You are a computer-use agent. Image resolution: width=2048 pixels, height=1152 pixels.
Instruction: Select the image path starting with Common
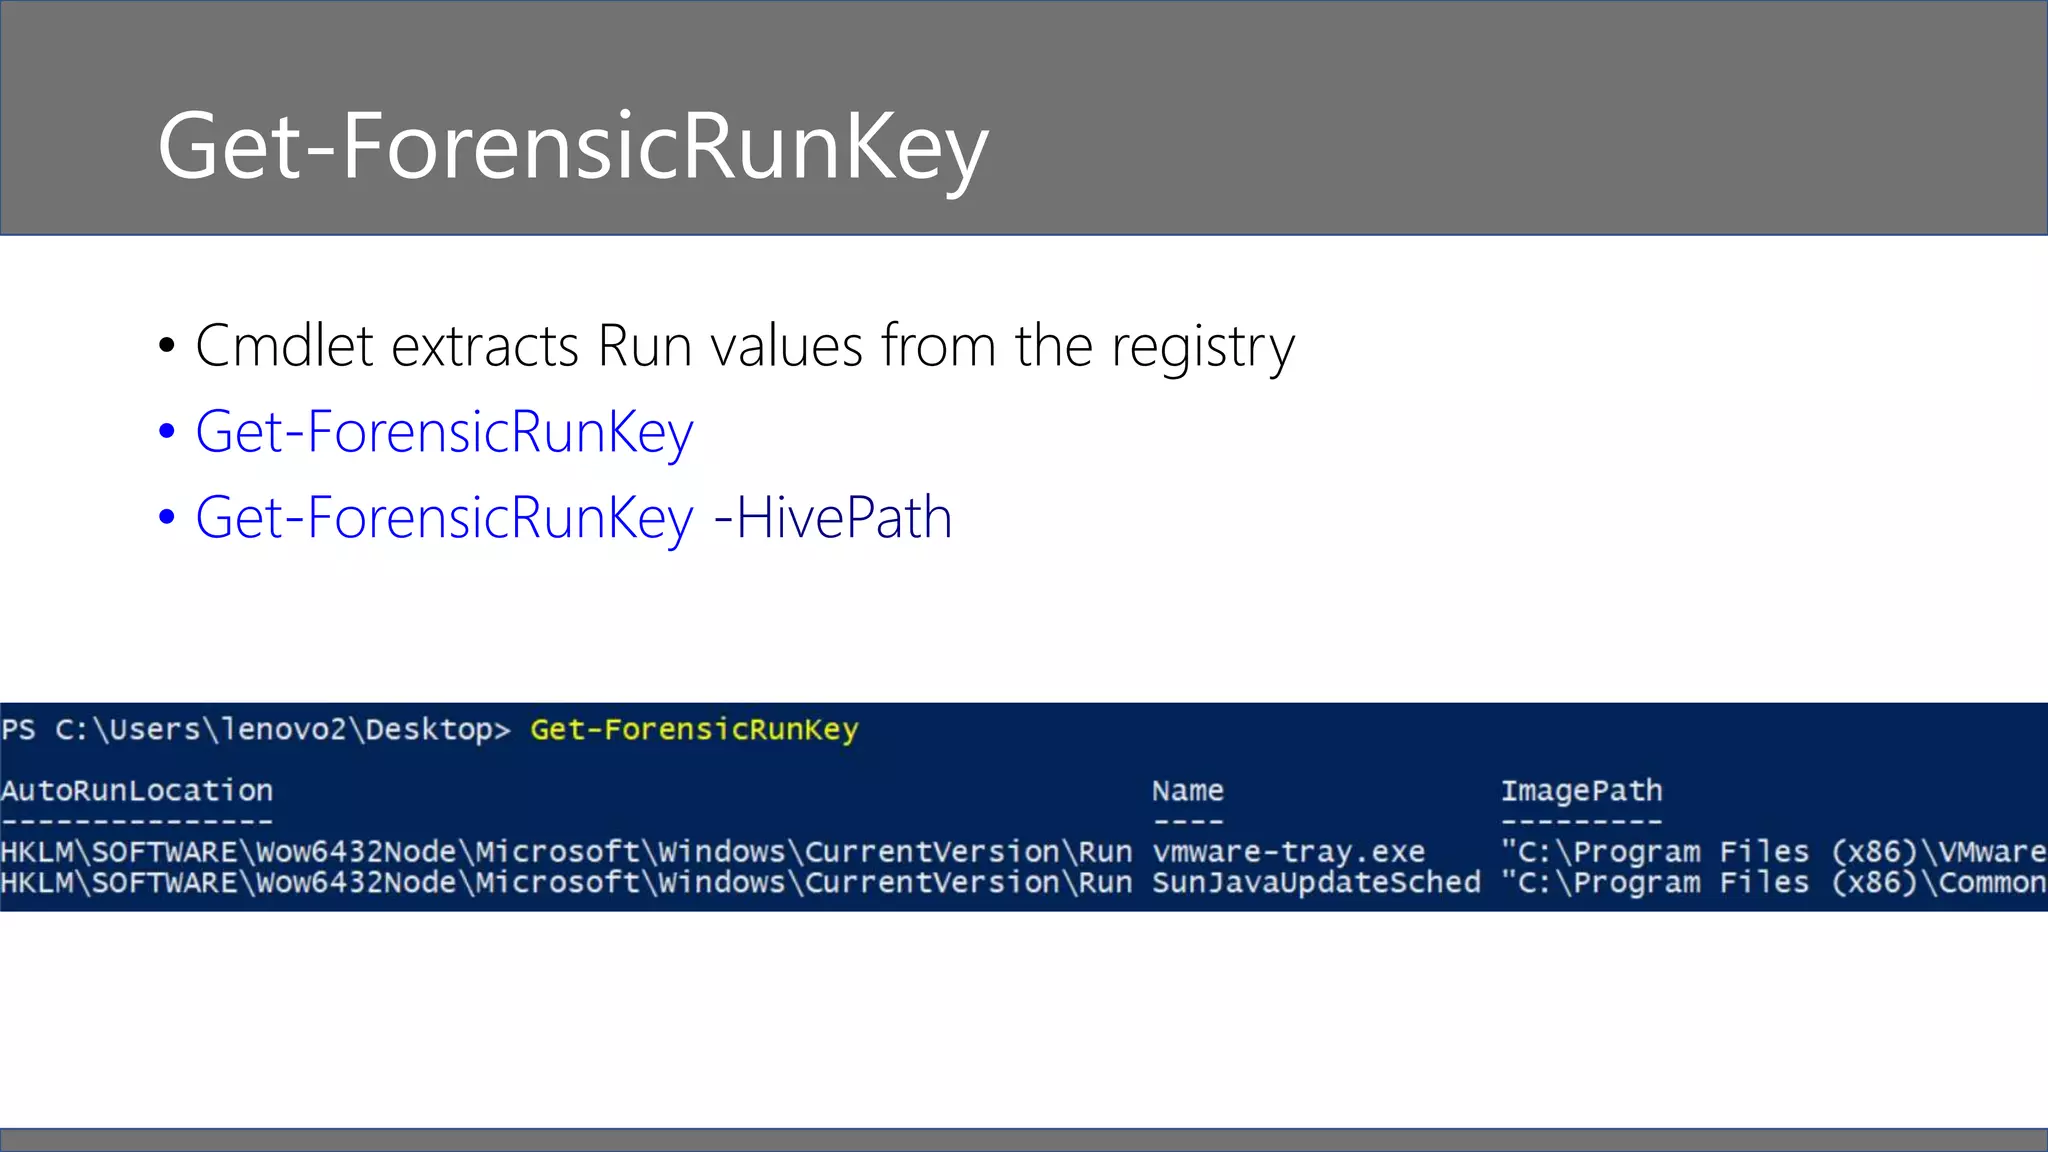coord(1774,883)
